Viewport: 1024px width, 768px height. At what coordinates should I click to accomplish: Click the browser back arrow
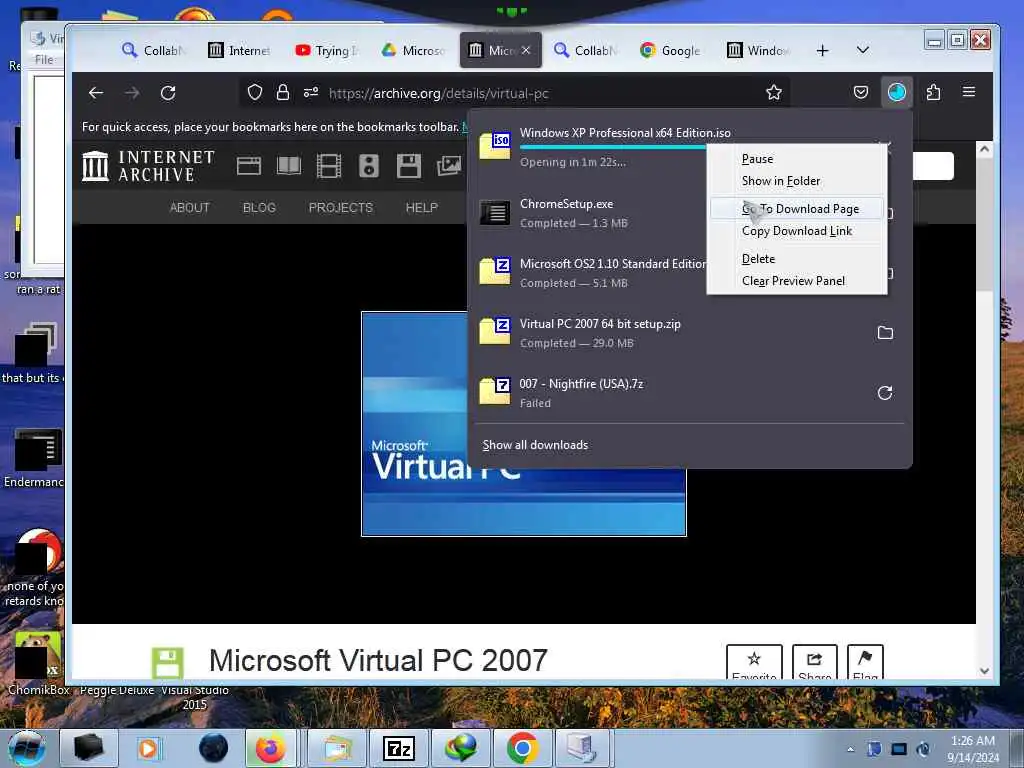coord(96,93)
